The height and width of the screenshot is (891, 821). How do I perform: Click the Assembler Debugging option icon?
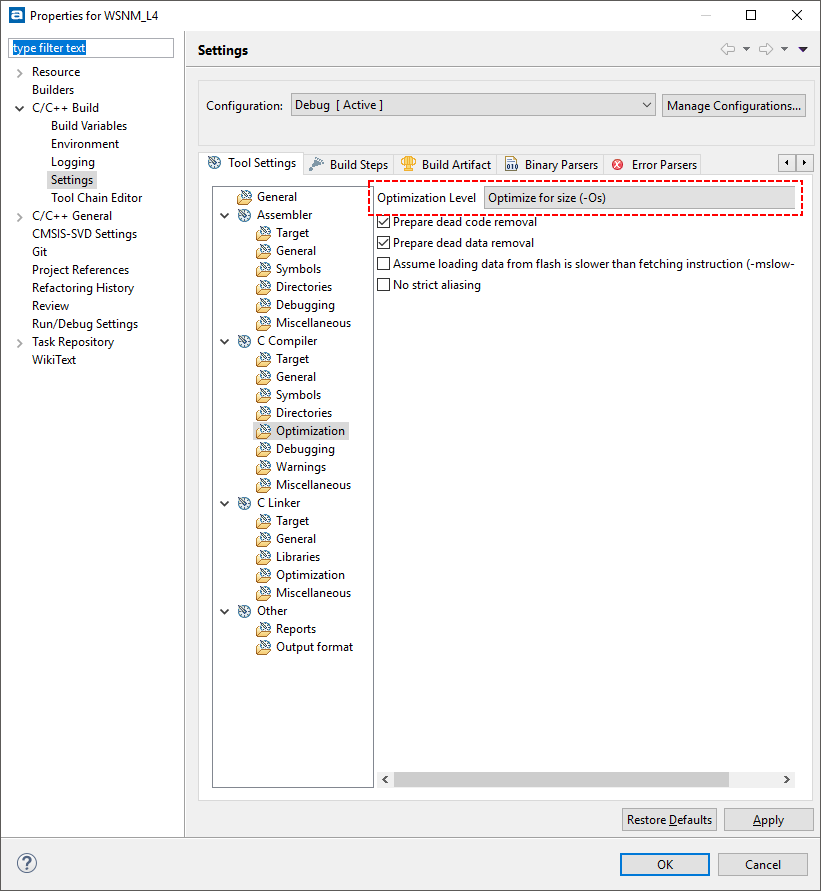263,305
